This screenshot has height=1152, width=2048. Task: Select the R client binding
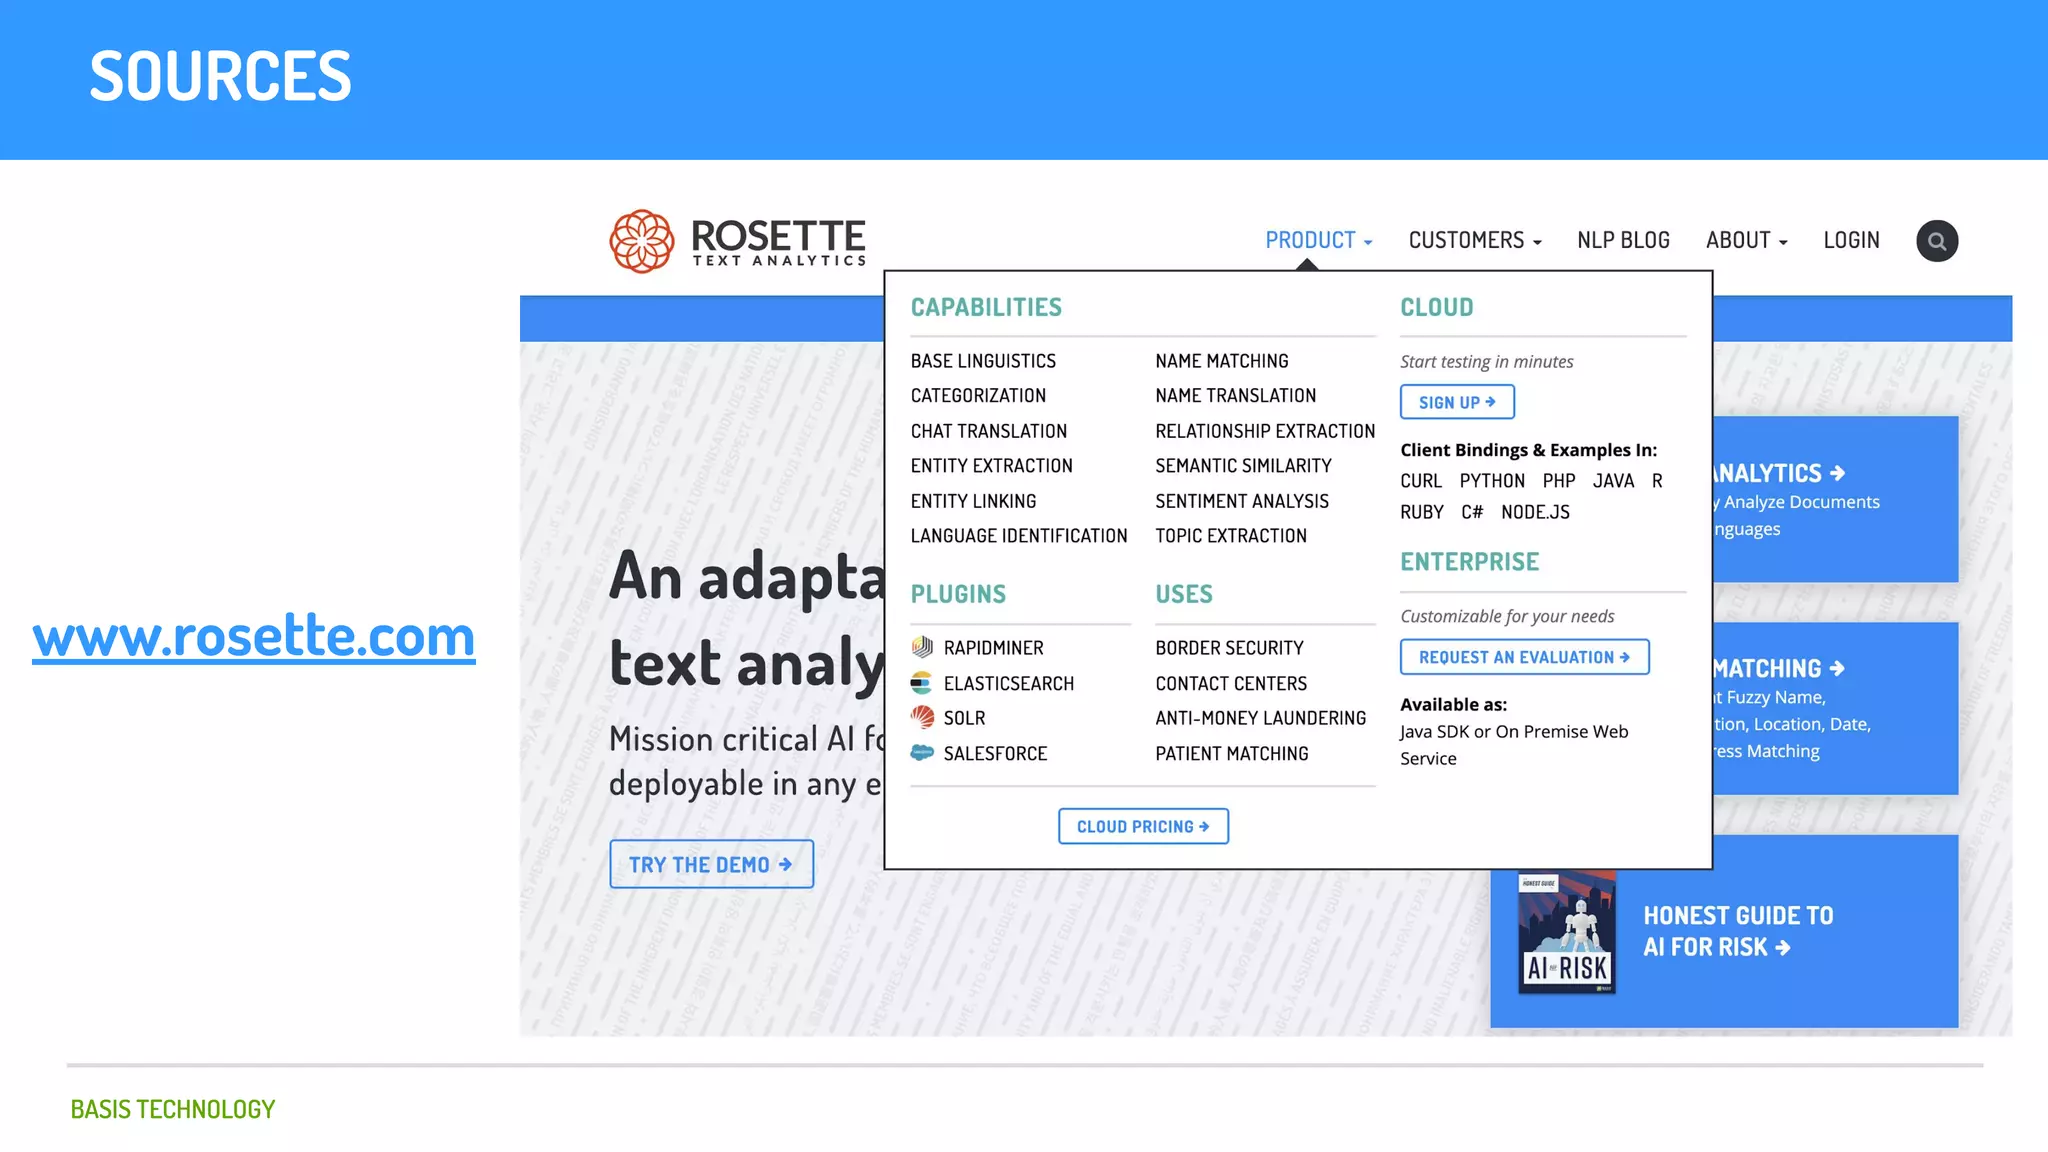click(x=1657, y=481)
